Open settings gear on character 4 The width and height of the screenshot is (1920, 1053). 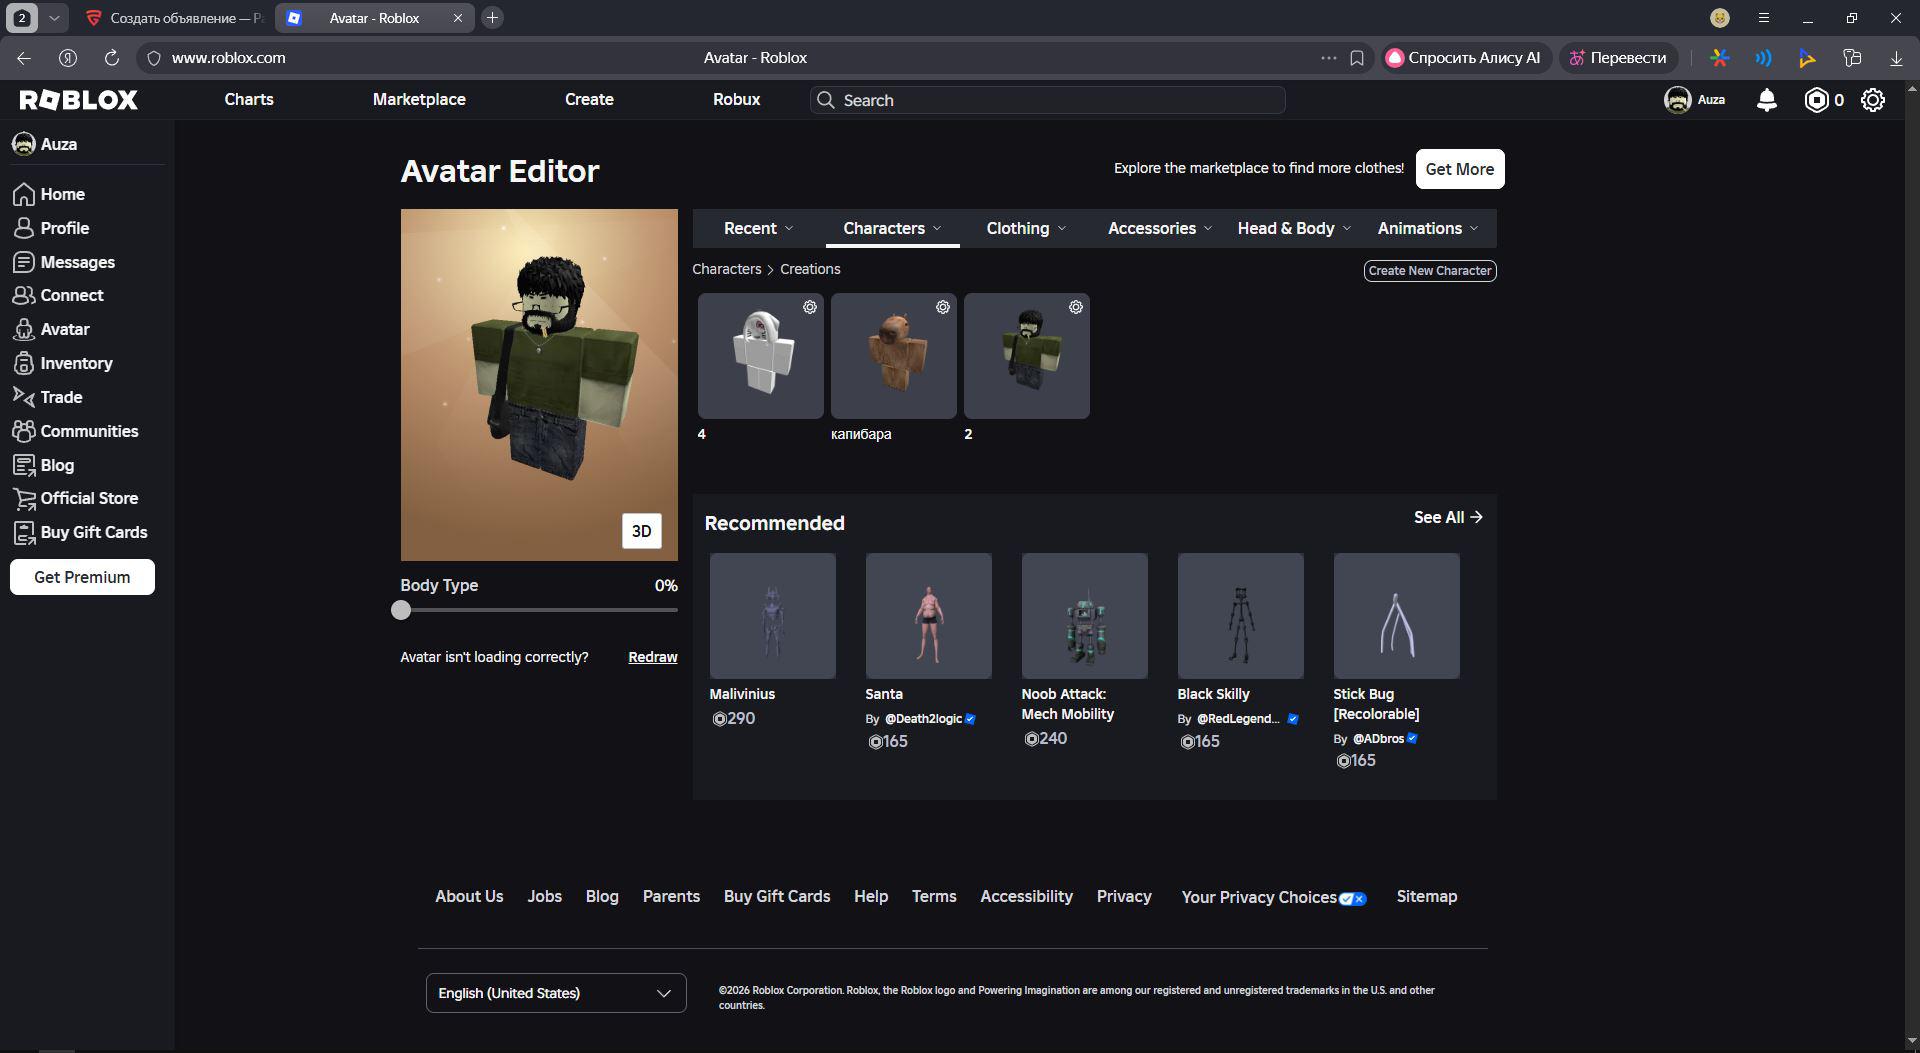[810, 307]
